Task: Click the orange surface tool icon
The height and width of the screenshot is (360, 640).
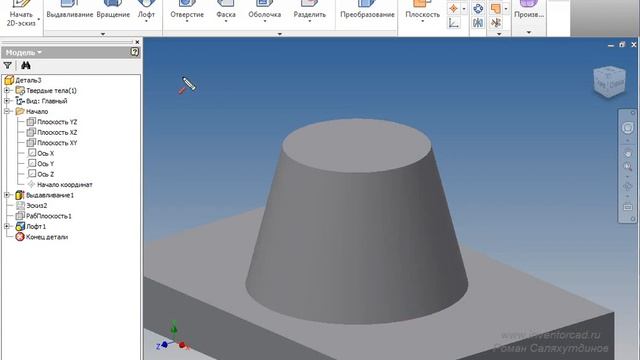Action: point(496,8)
